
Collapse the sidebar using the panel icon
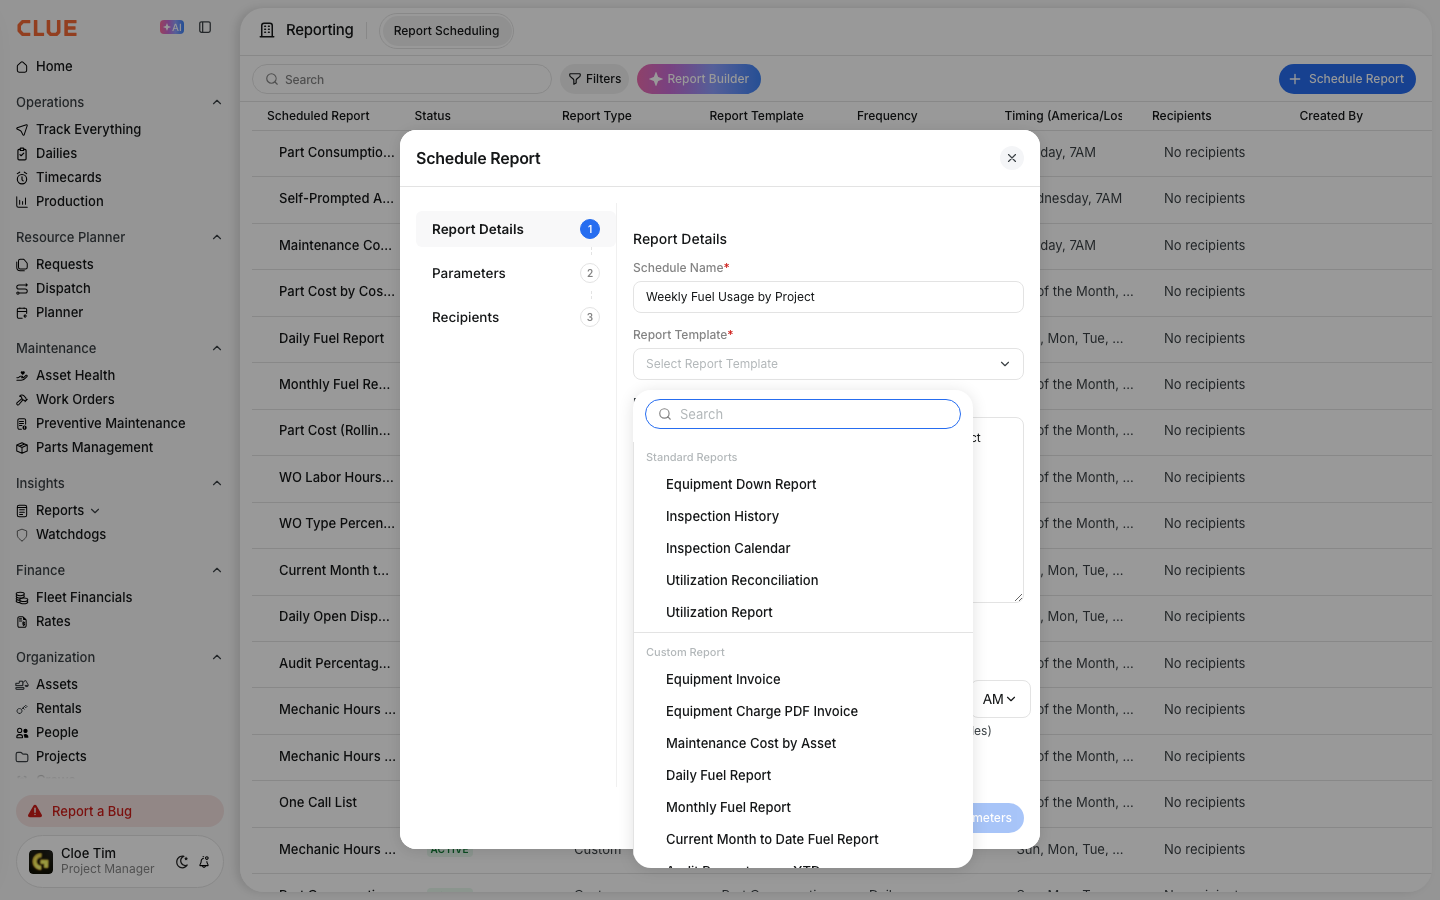click(205, 28)
